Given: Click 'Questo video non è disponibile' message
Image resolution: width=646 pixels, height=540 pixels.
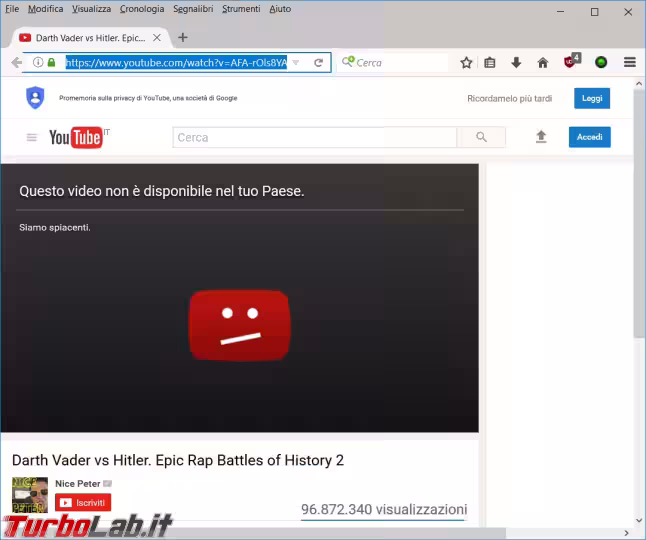Looking at the screenshot, I should click(162, 191).
